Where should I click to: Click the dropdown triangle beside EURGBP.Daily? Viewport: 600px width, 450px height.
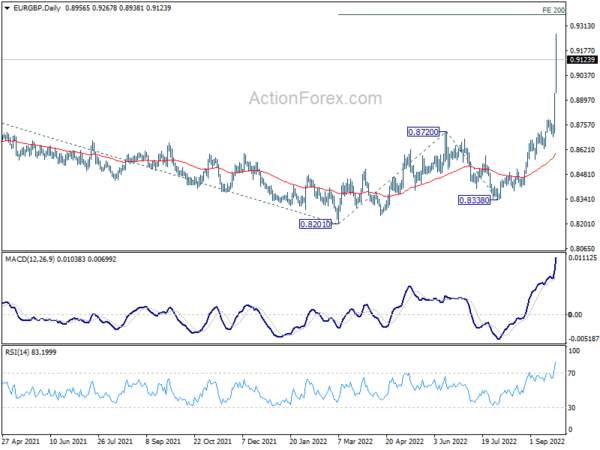7,8
